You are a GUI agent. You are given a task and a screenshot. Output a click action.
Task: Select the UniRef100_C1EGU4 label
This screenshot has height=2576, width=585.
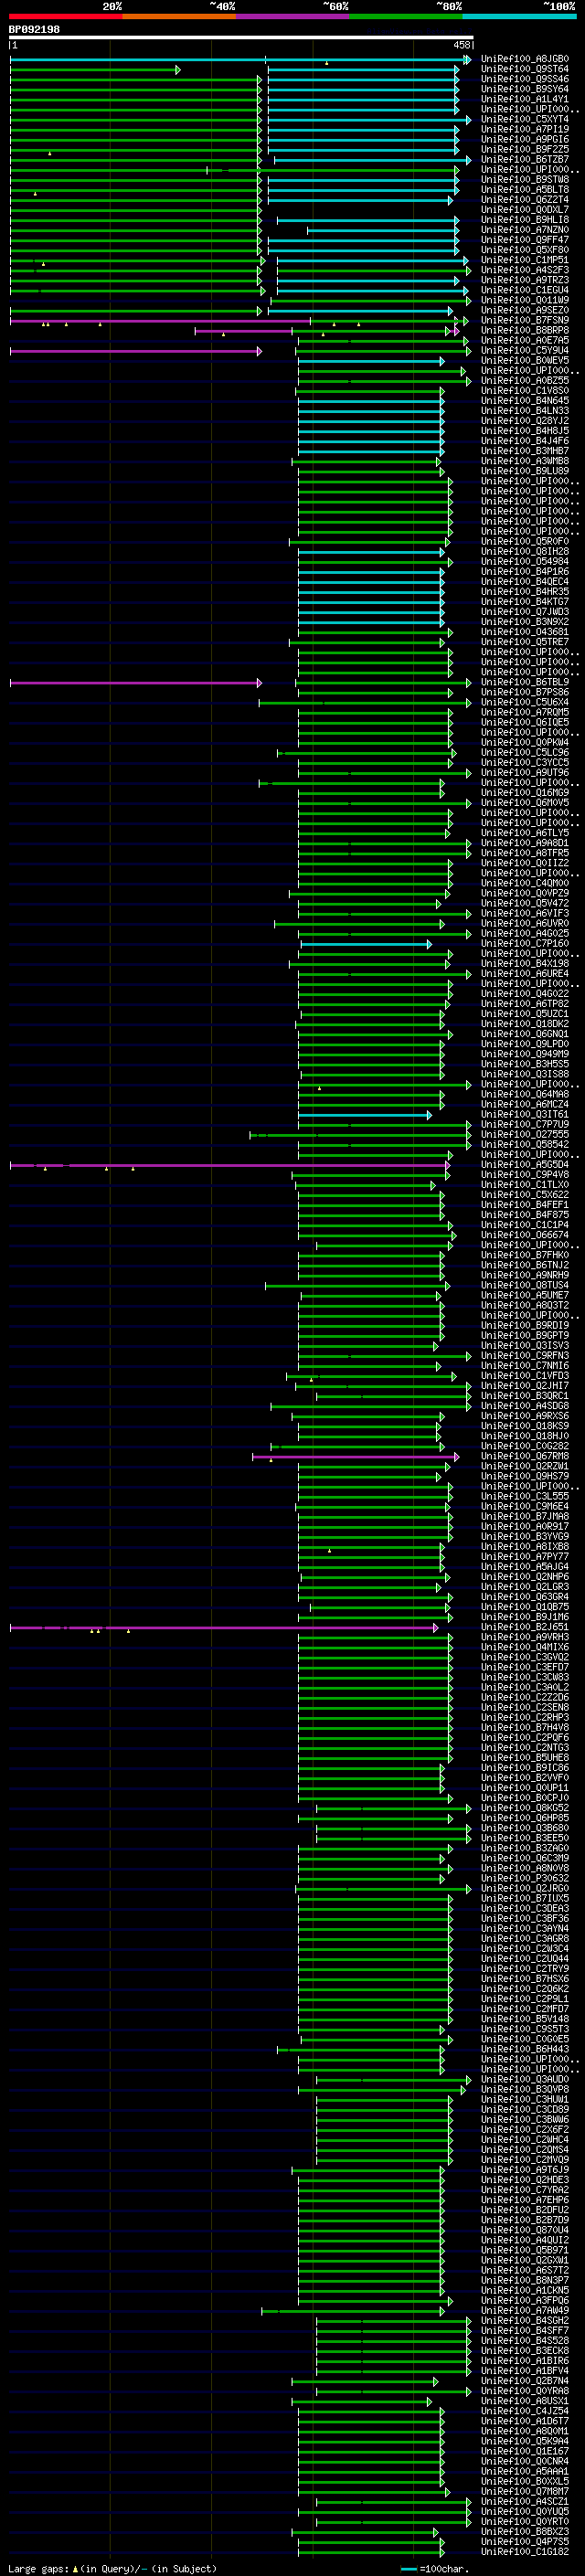525,290
